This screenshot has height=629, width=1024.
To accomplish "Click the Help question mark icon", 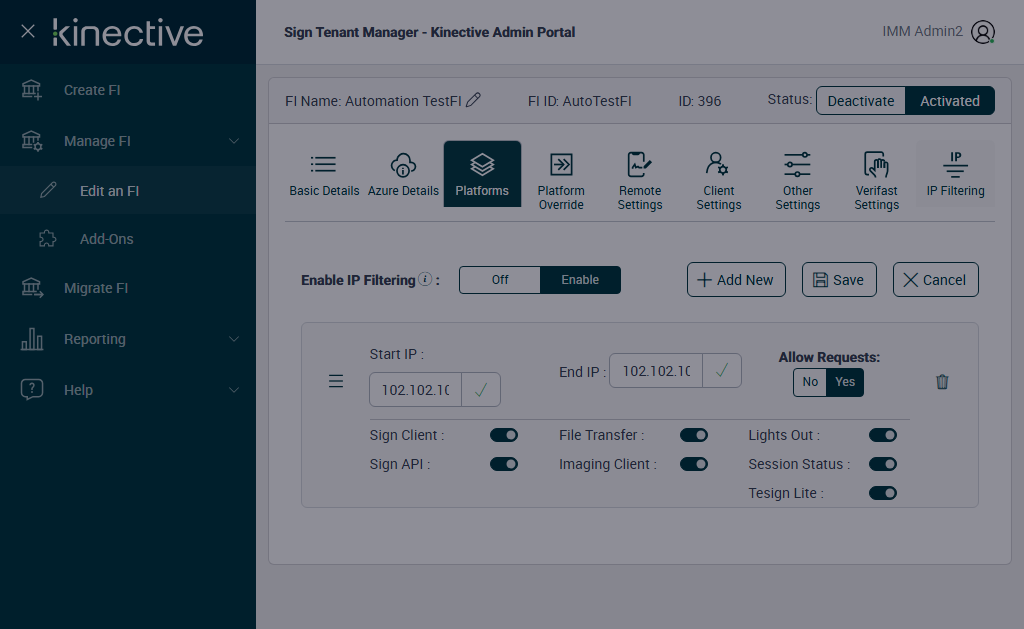I will [32, 389].
